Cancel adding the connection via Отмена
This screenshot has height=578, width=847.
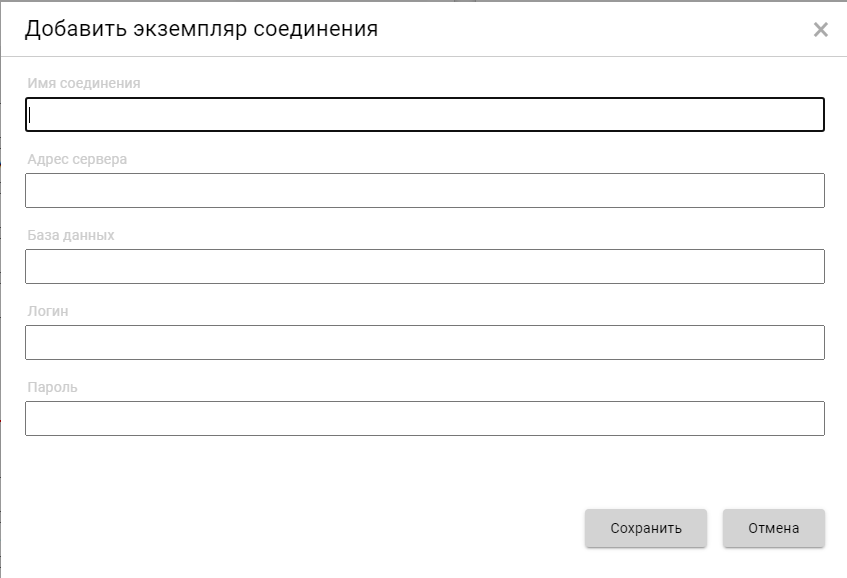(x=774, y=528)
